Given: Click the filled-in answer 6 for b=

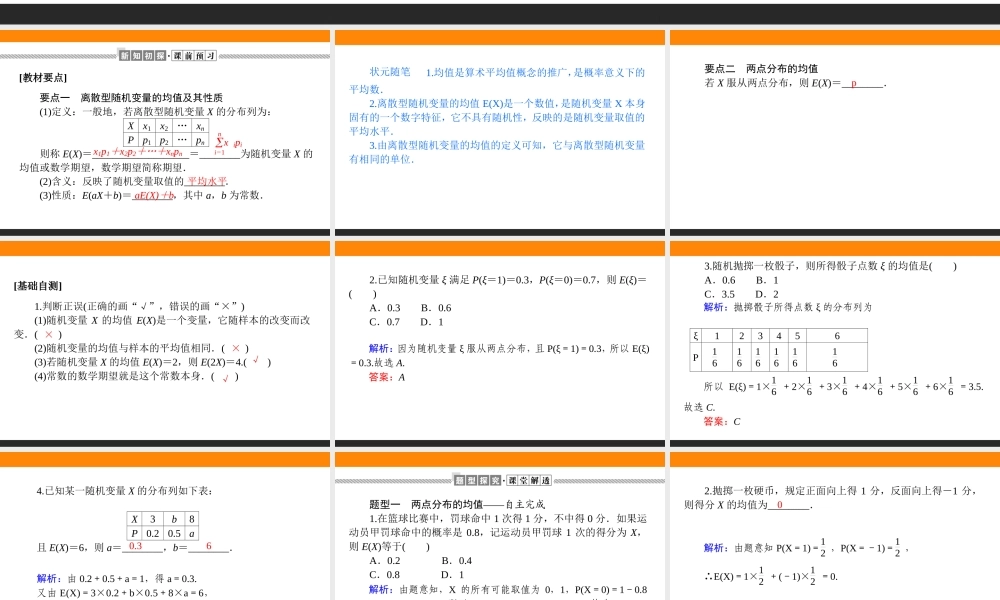Looking at the screenshot, I should point(209,546).
